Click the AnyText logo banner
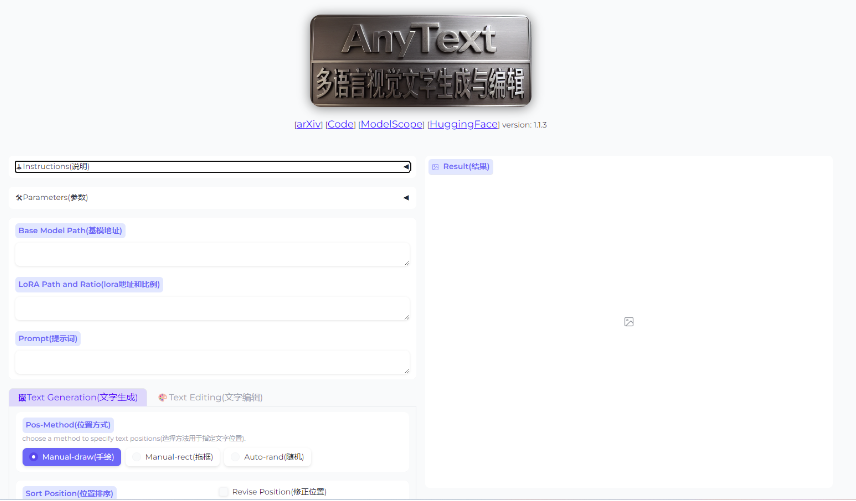This screenshot has width=856, height=501. point(419,61)
